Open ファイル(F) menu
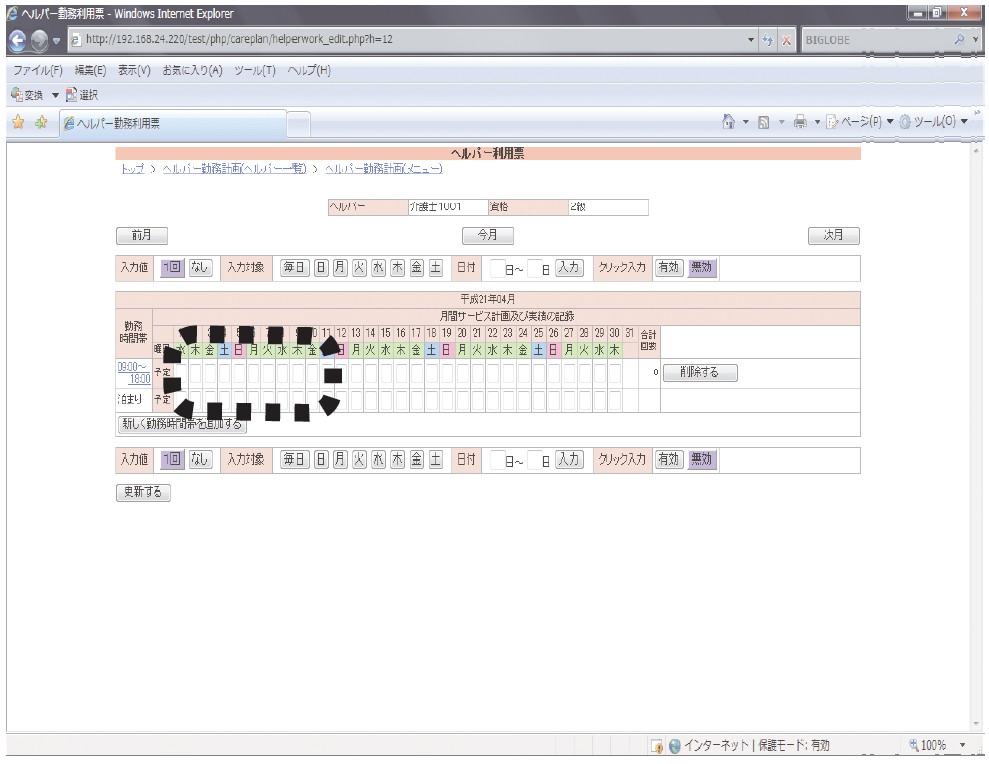Screen dimensions: 989x764 (x=37, y=70)
